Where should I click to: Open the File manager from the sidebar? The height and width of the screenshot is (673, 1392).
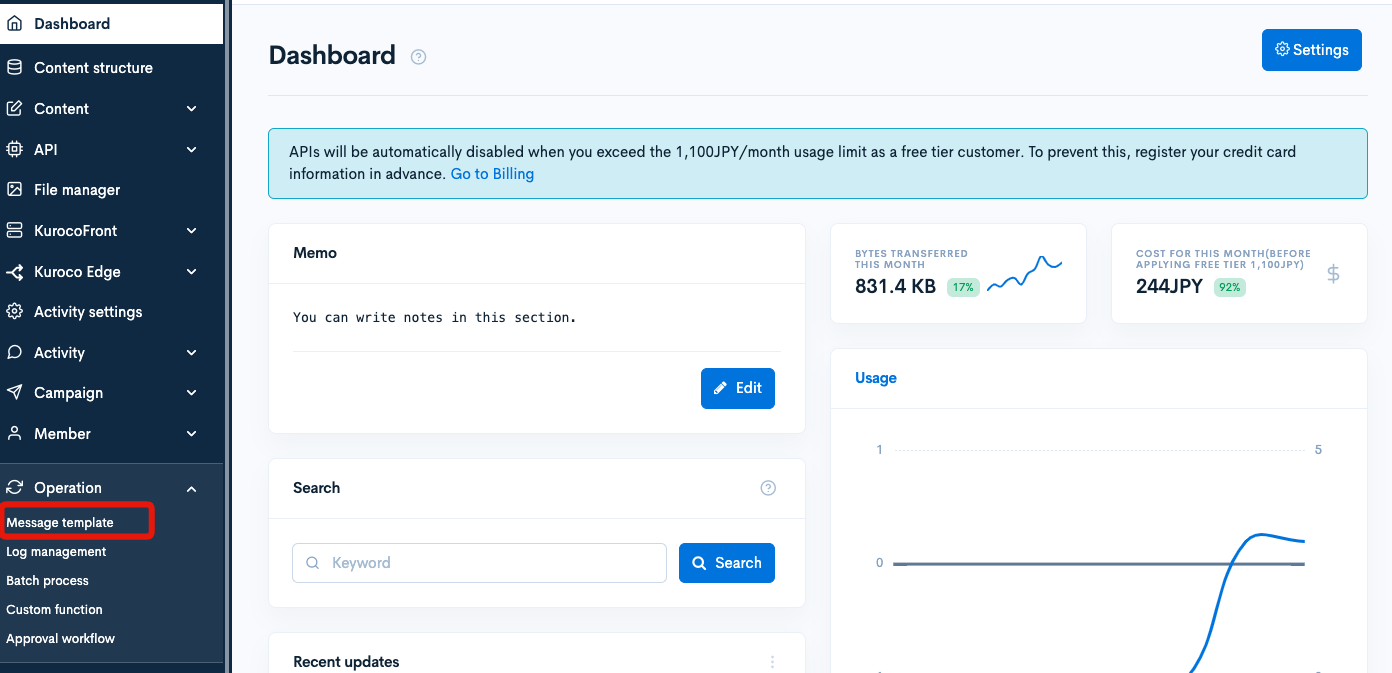[15, 189]
